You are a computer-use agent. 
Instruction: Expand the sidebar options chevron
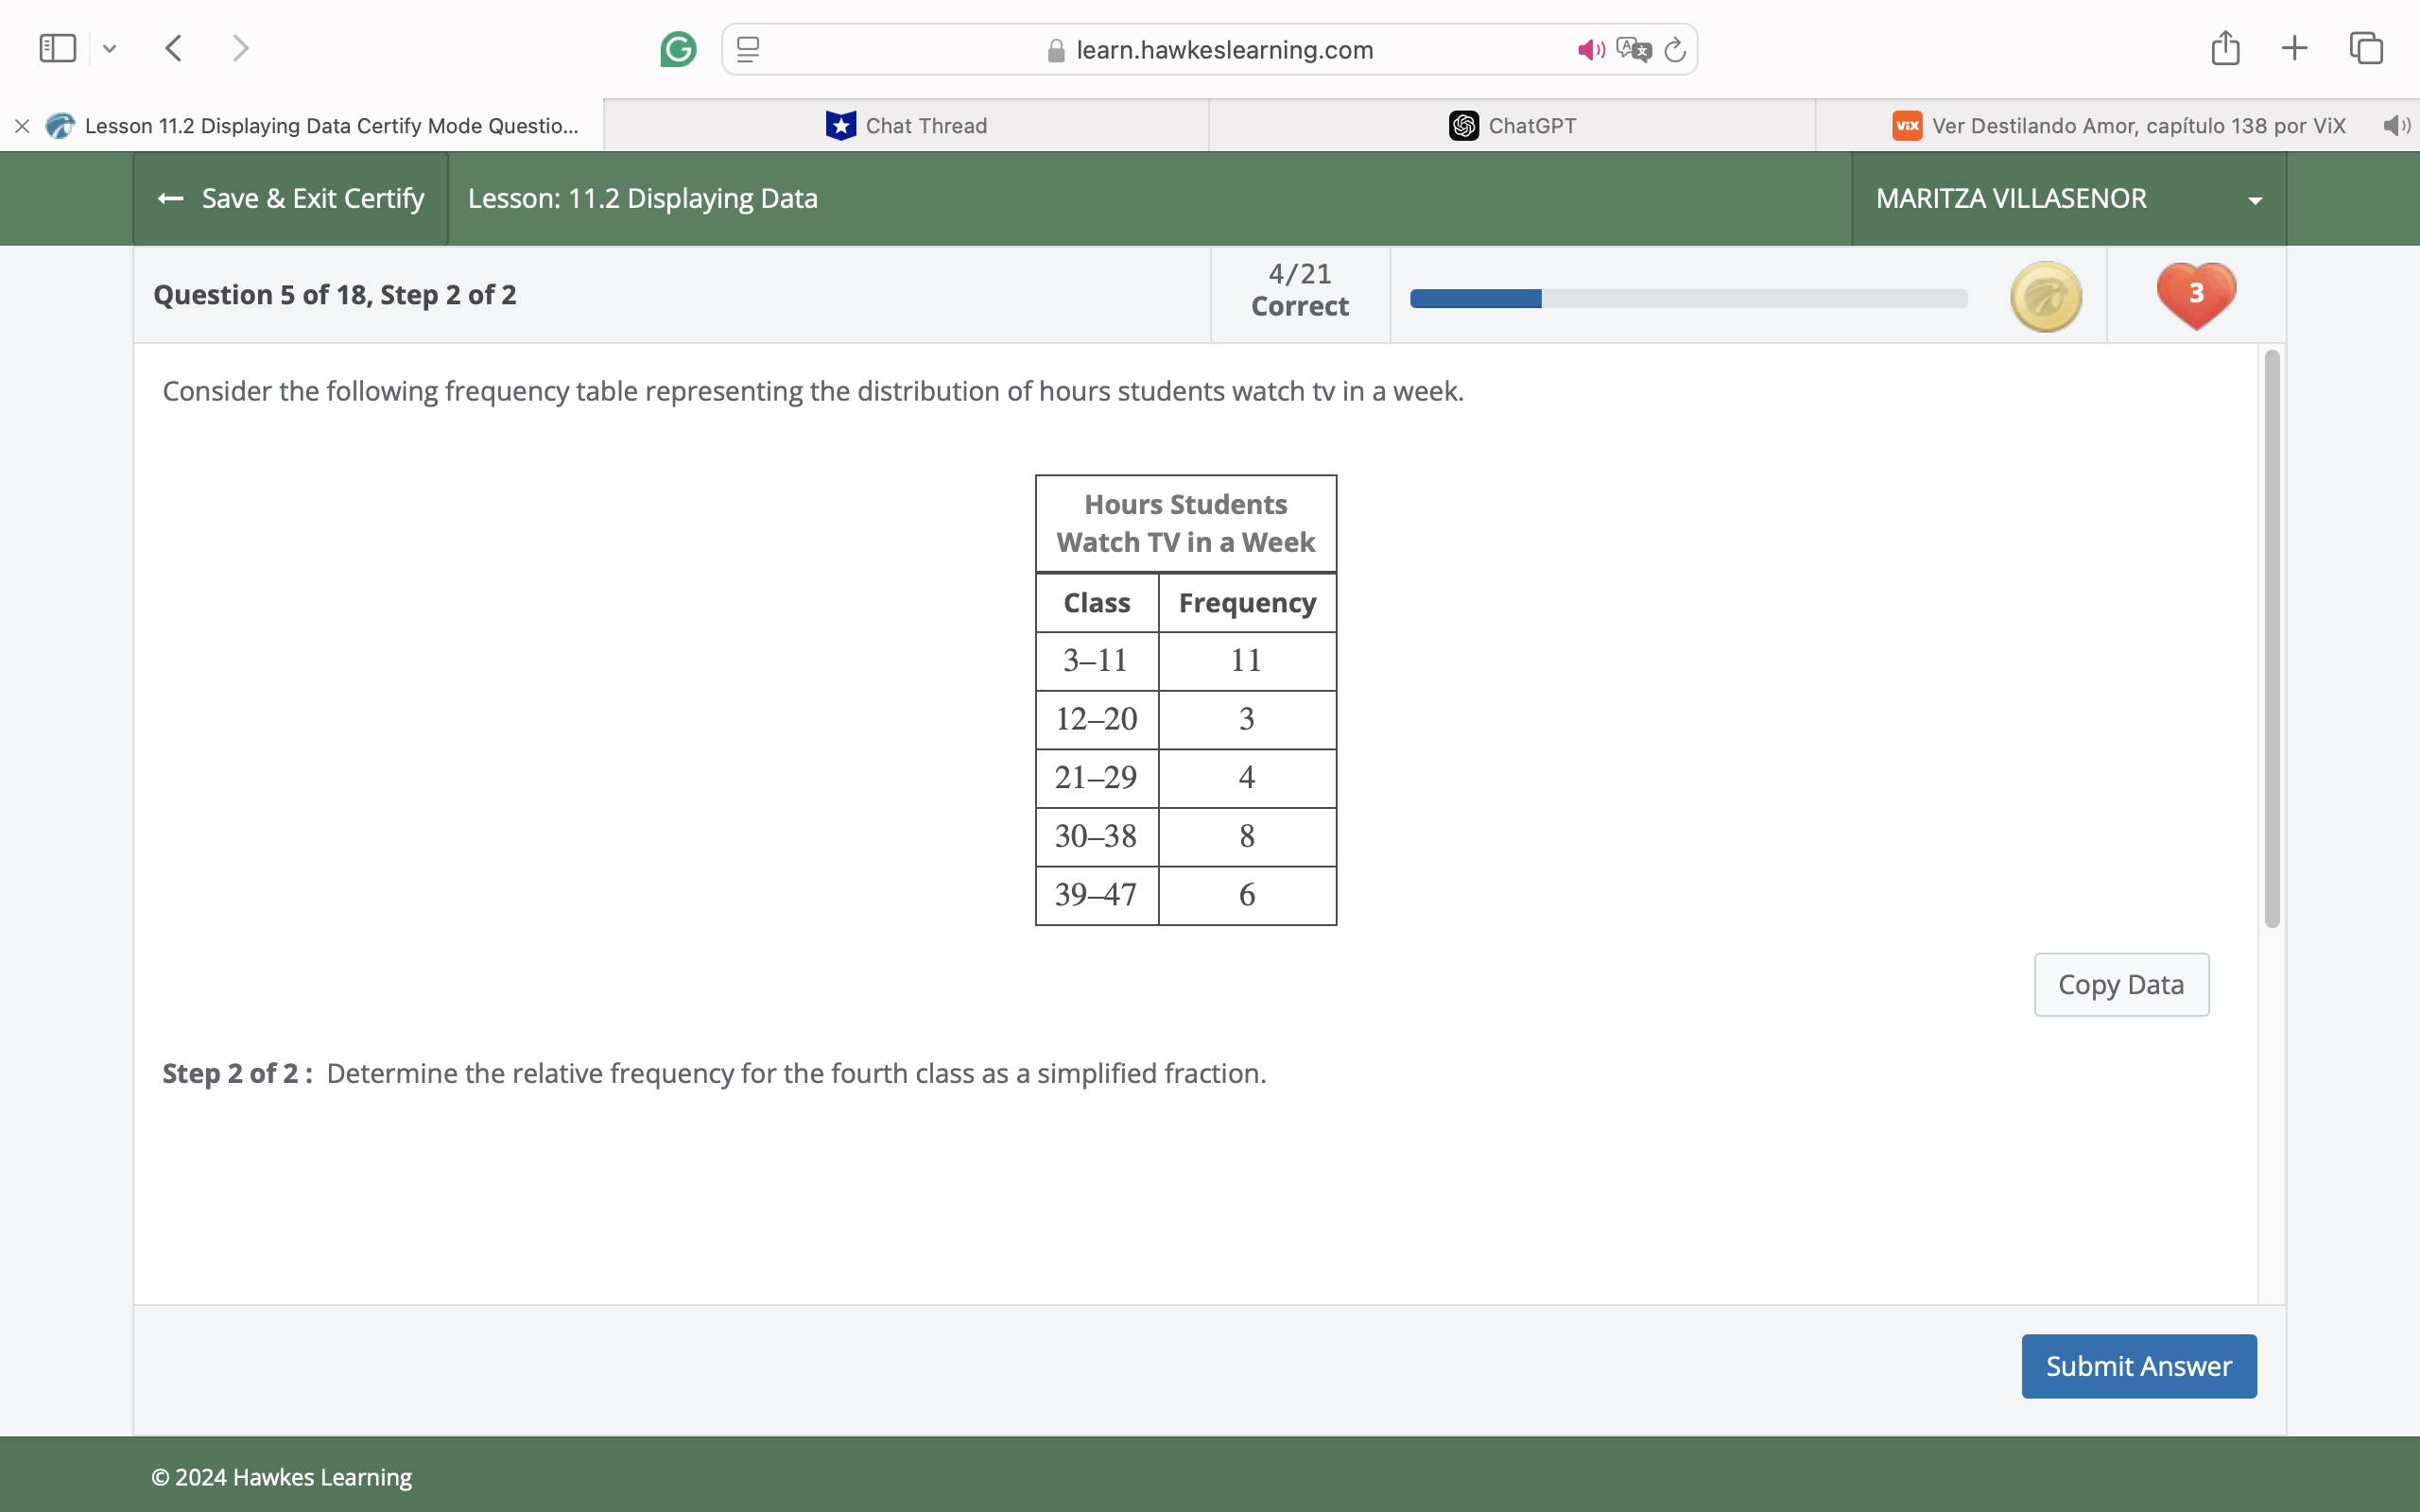[110, 48]
